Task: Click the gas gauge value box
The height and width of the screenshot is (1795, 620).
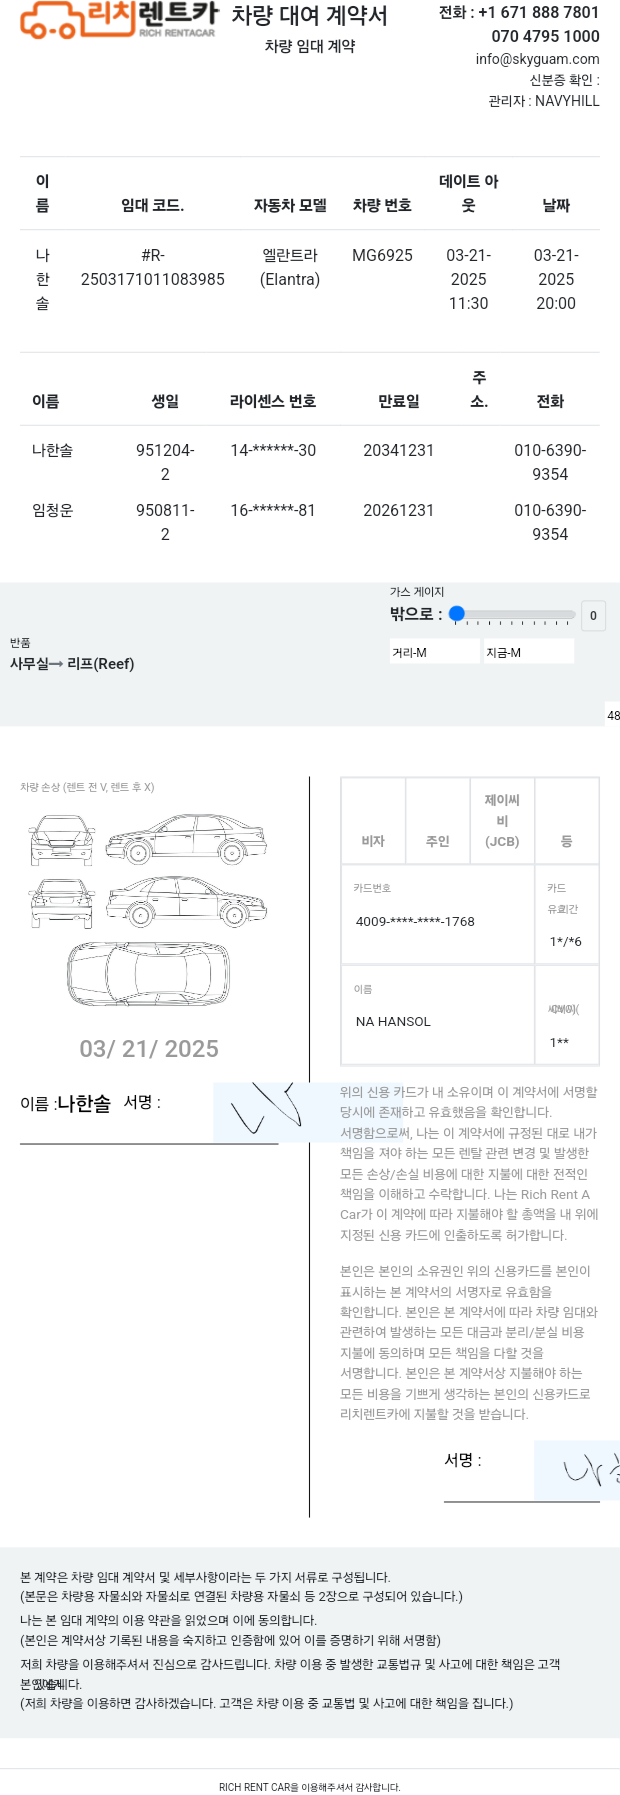Action: pyautogui.click(x=593, y=616)
